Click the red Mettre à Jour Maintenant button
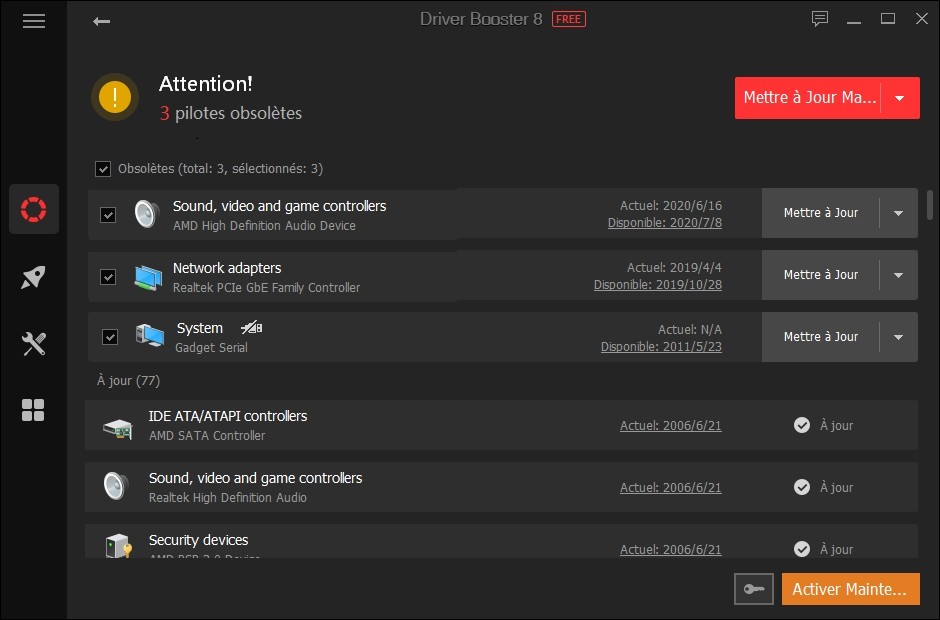This screenshot has height=620, width=940. 808,98
